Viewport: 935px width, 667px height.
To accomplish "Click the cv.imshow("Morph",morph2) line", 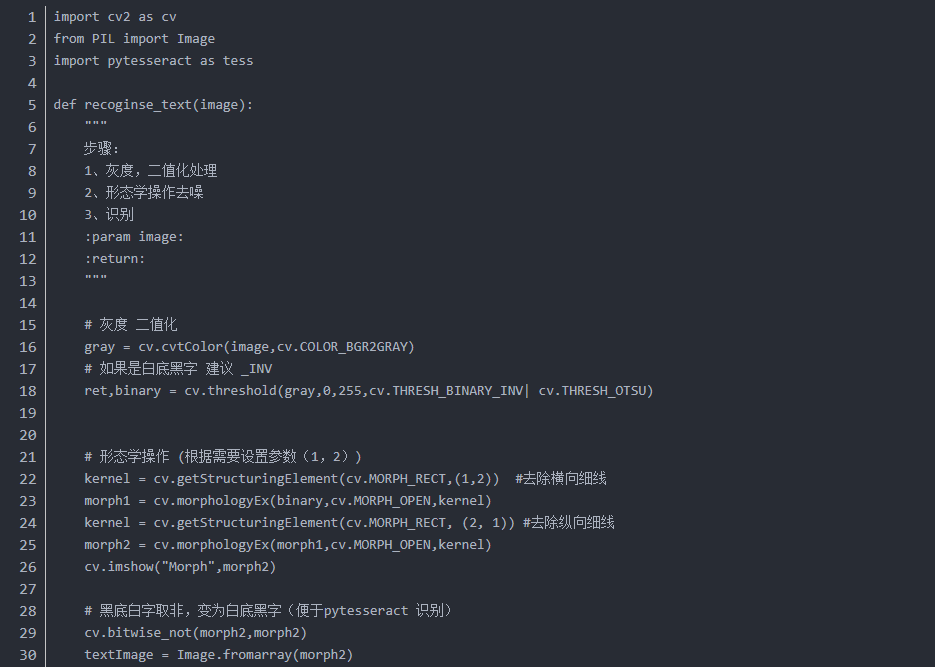I will pos(180,567).
